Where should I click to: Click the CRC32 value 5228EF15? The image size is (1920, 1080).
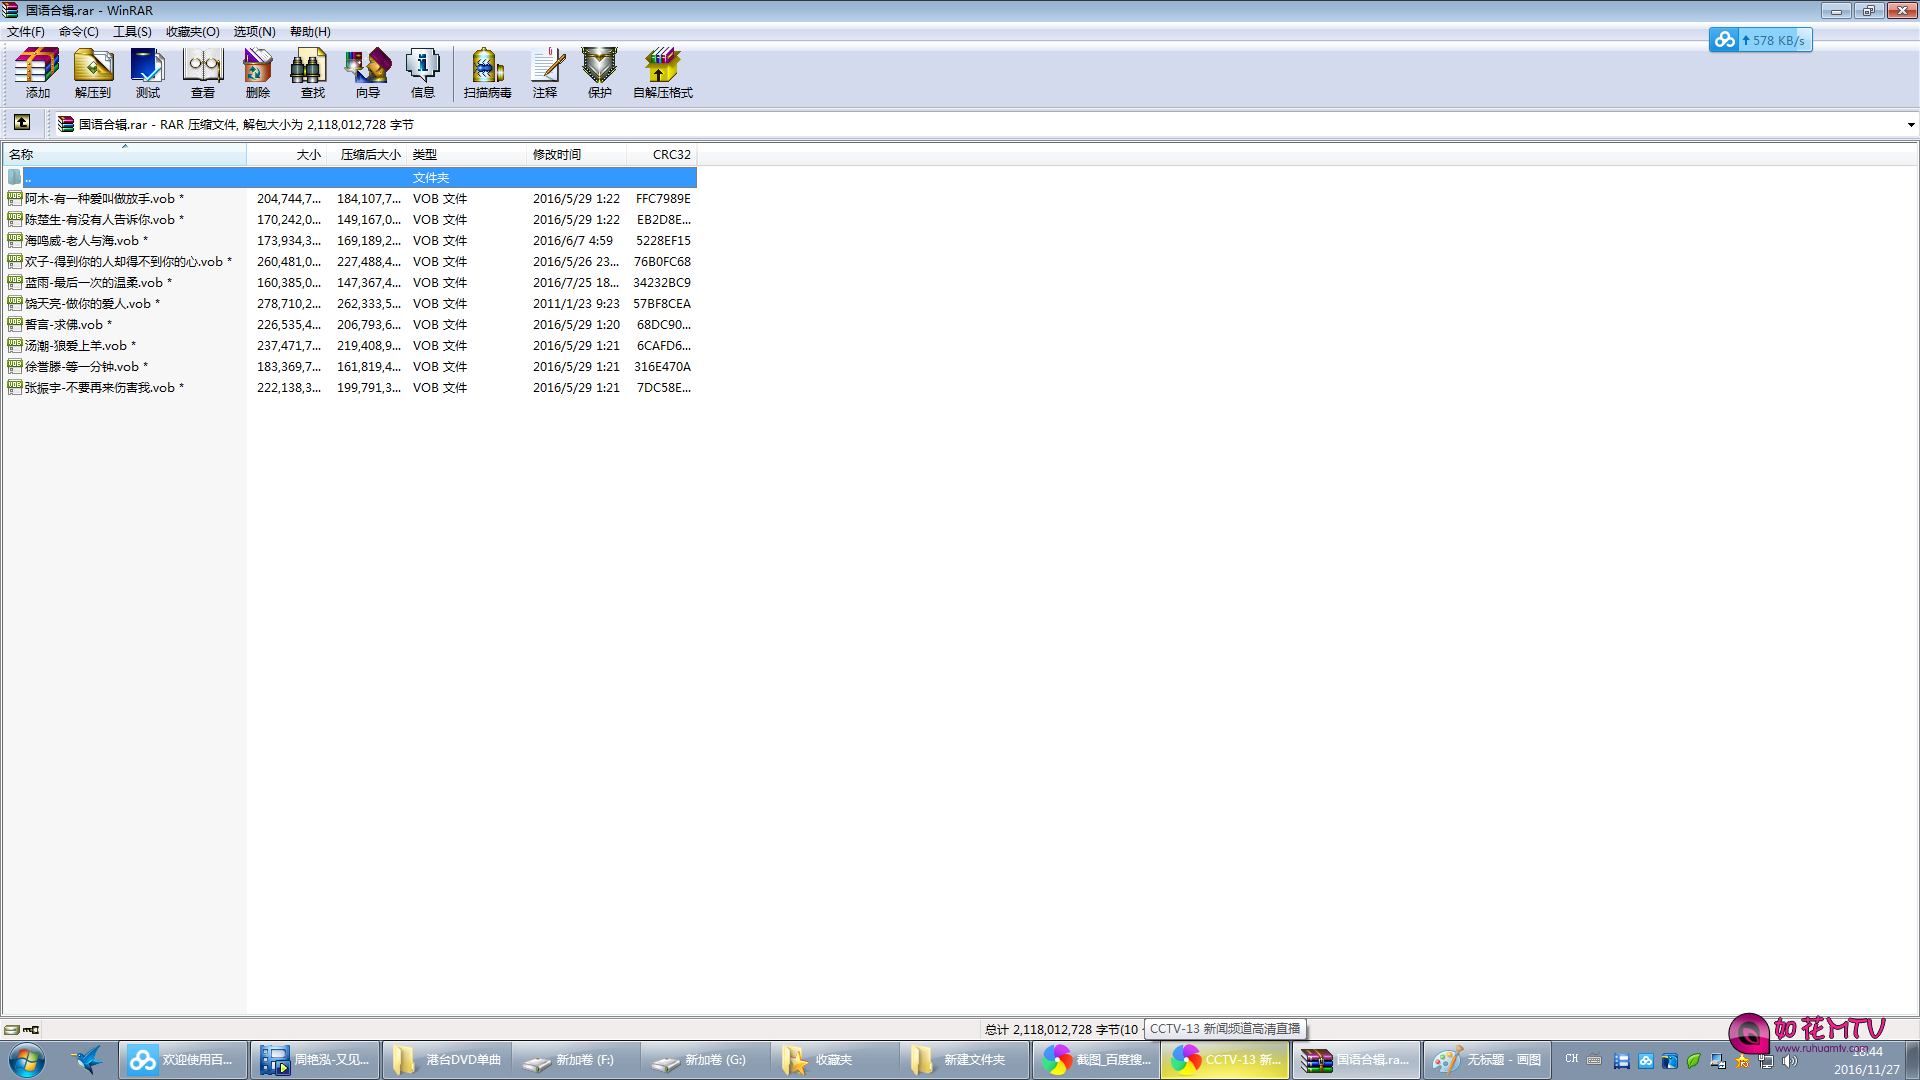(x=663, y=241)
